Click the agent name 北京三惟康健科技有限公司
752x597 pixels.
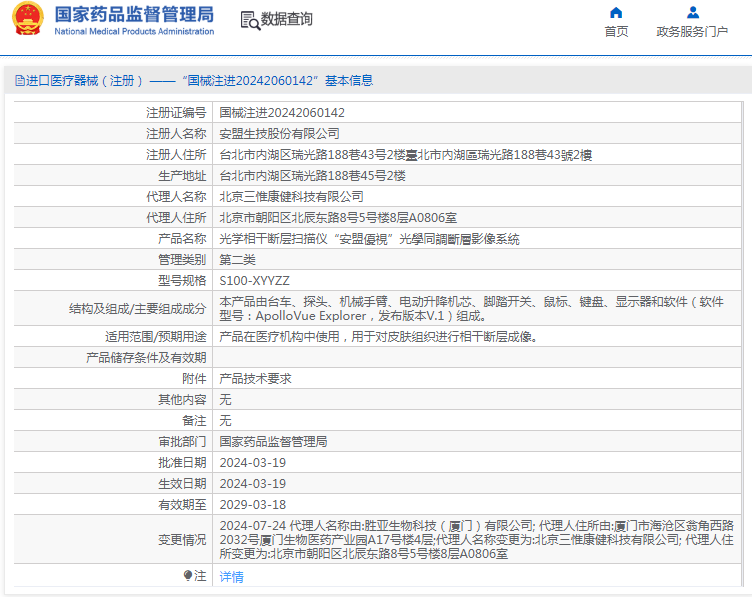point(291,196)
